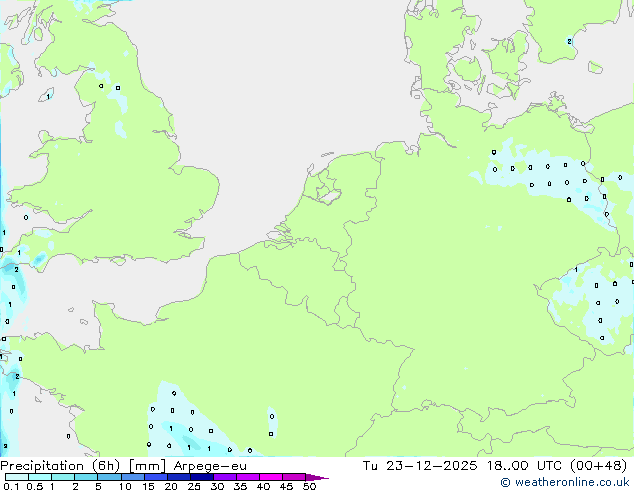Select the 10–15 mm legend color swatch
This screenshot has height=490, width=634.
[133, 477]
